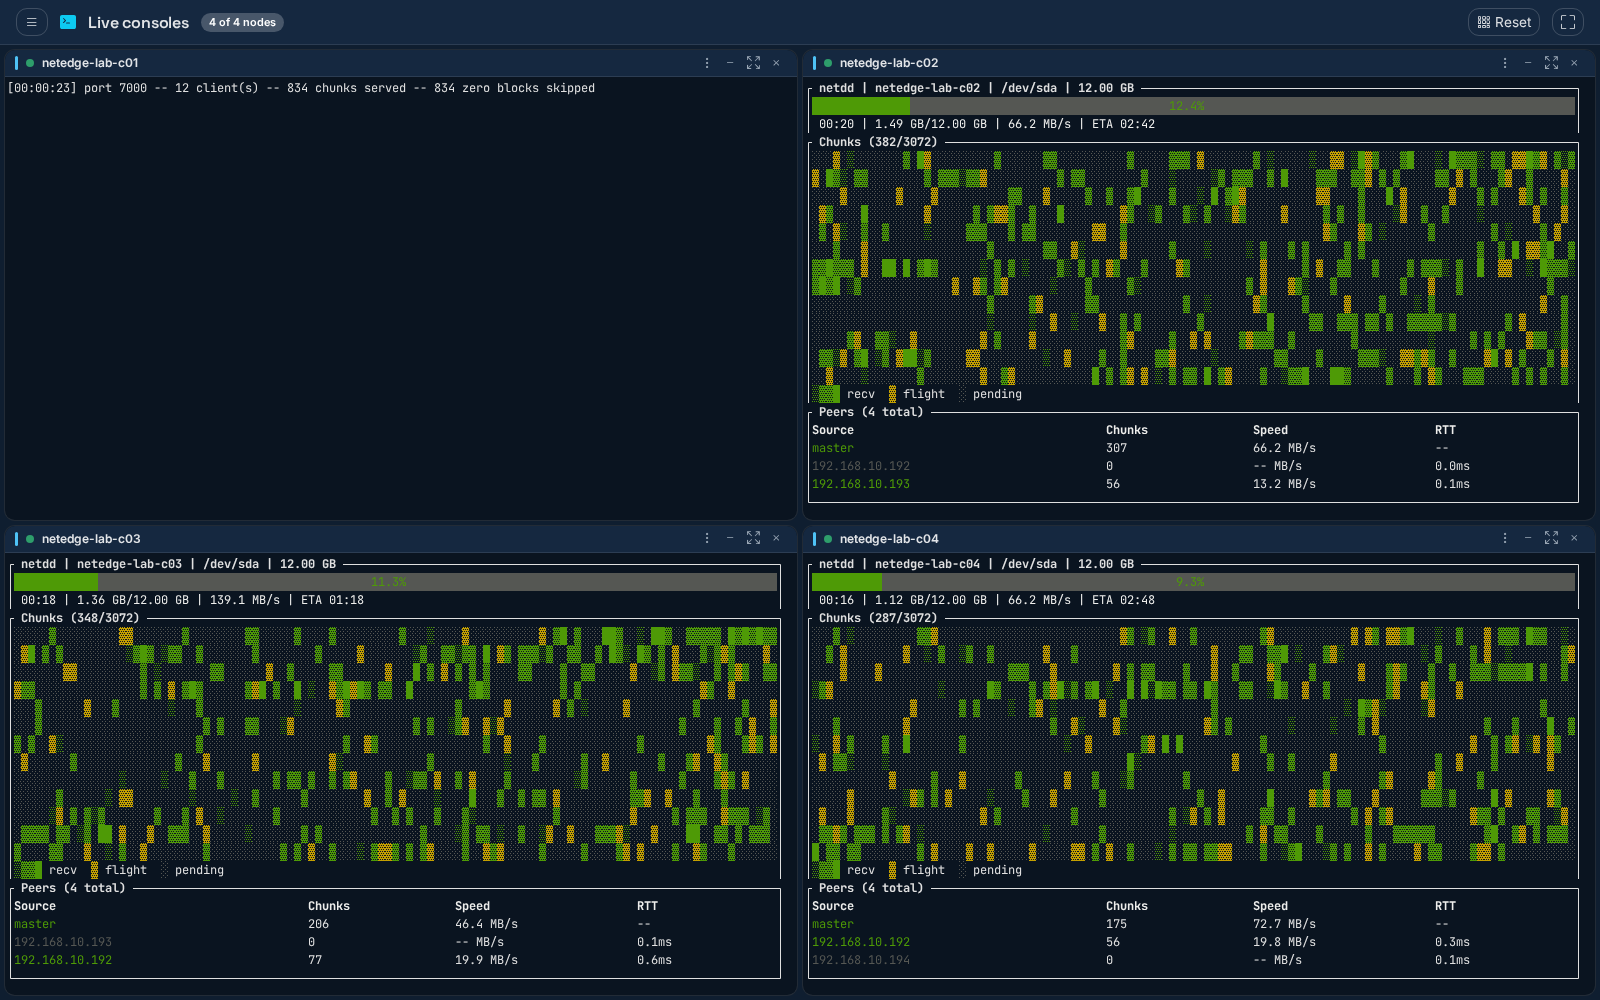Click Chunks (348/3072) label in c03

point(80,618)
